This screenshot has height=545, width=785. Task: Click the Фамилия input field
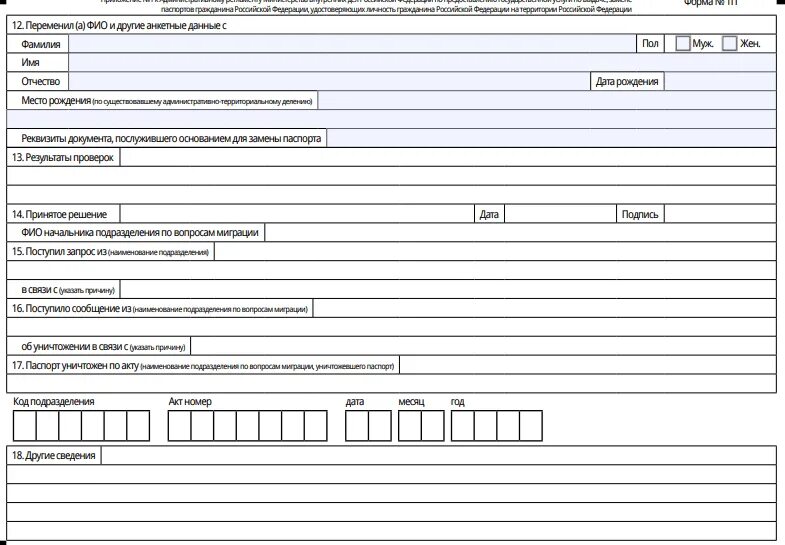(x=352, y=44)
